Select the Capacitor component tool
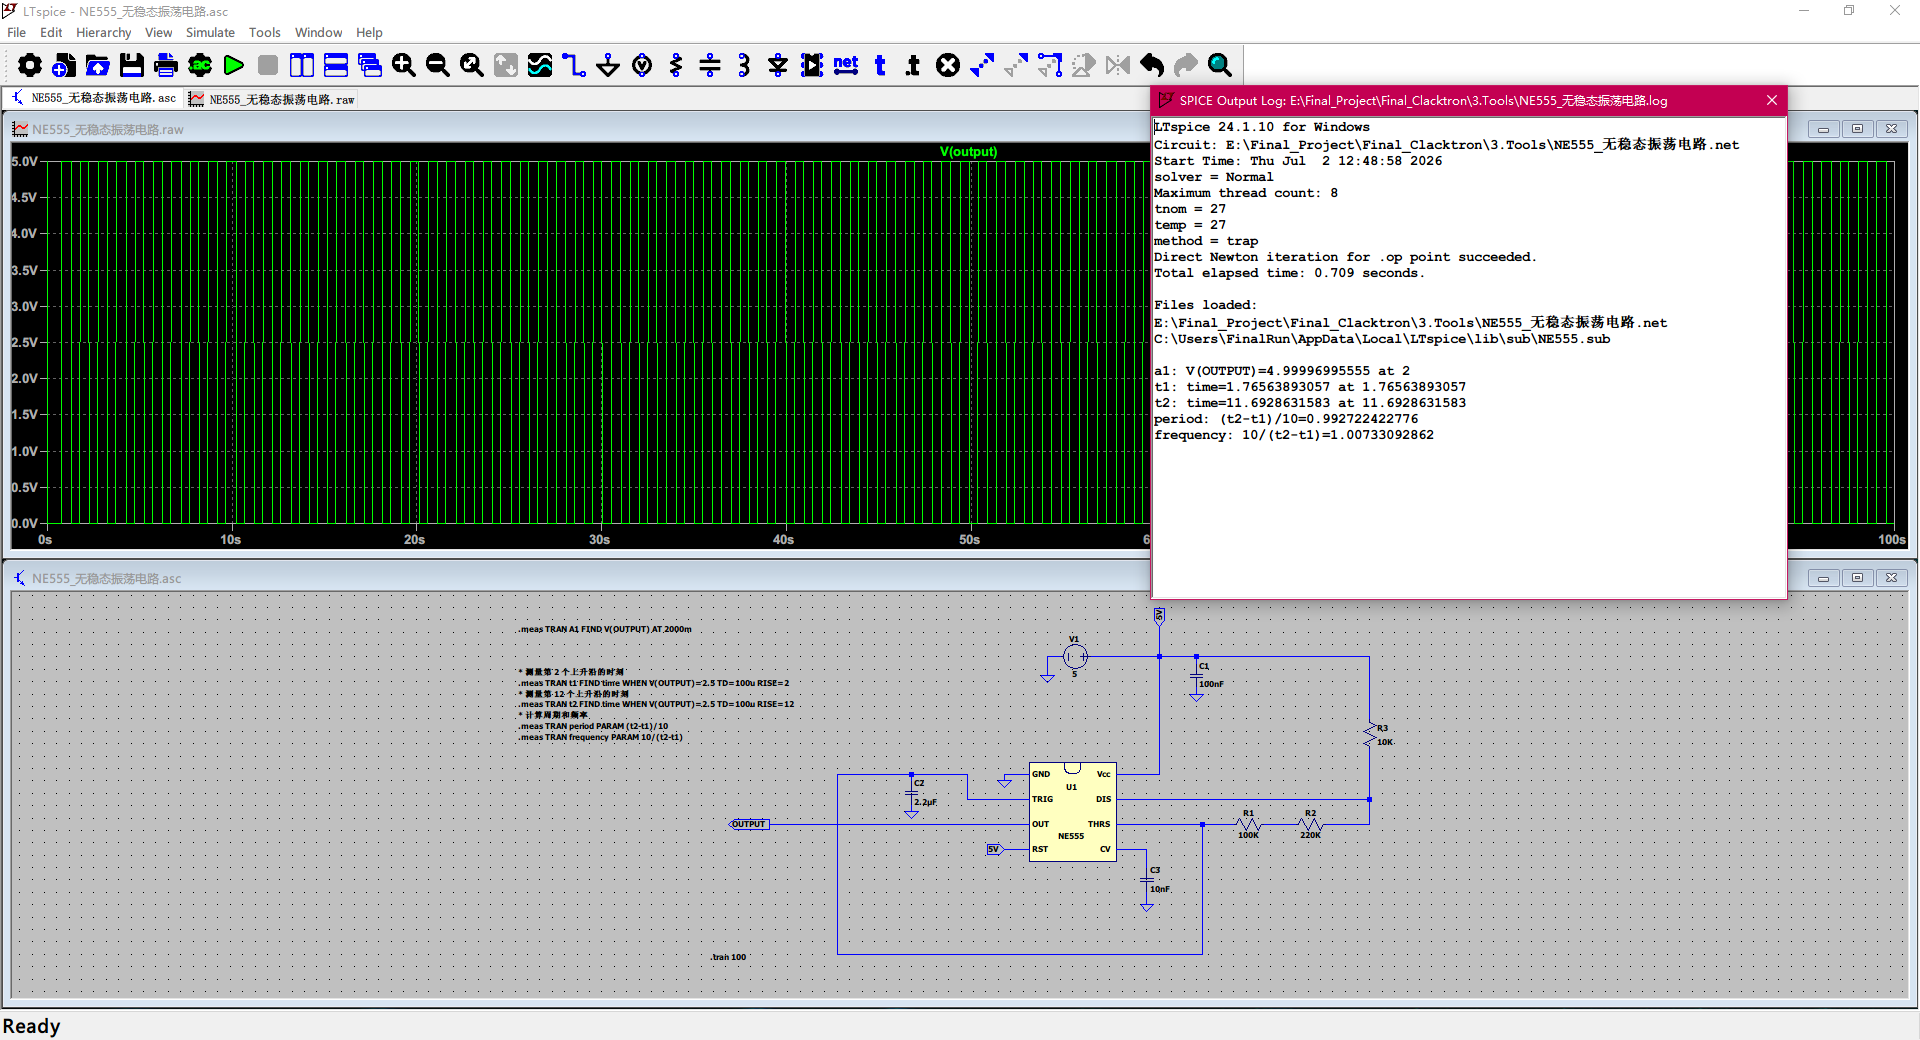This screenshot has width=1920, height=1040. 710,66
